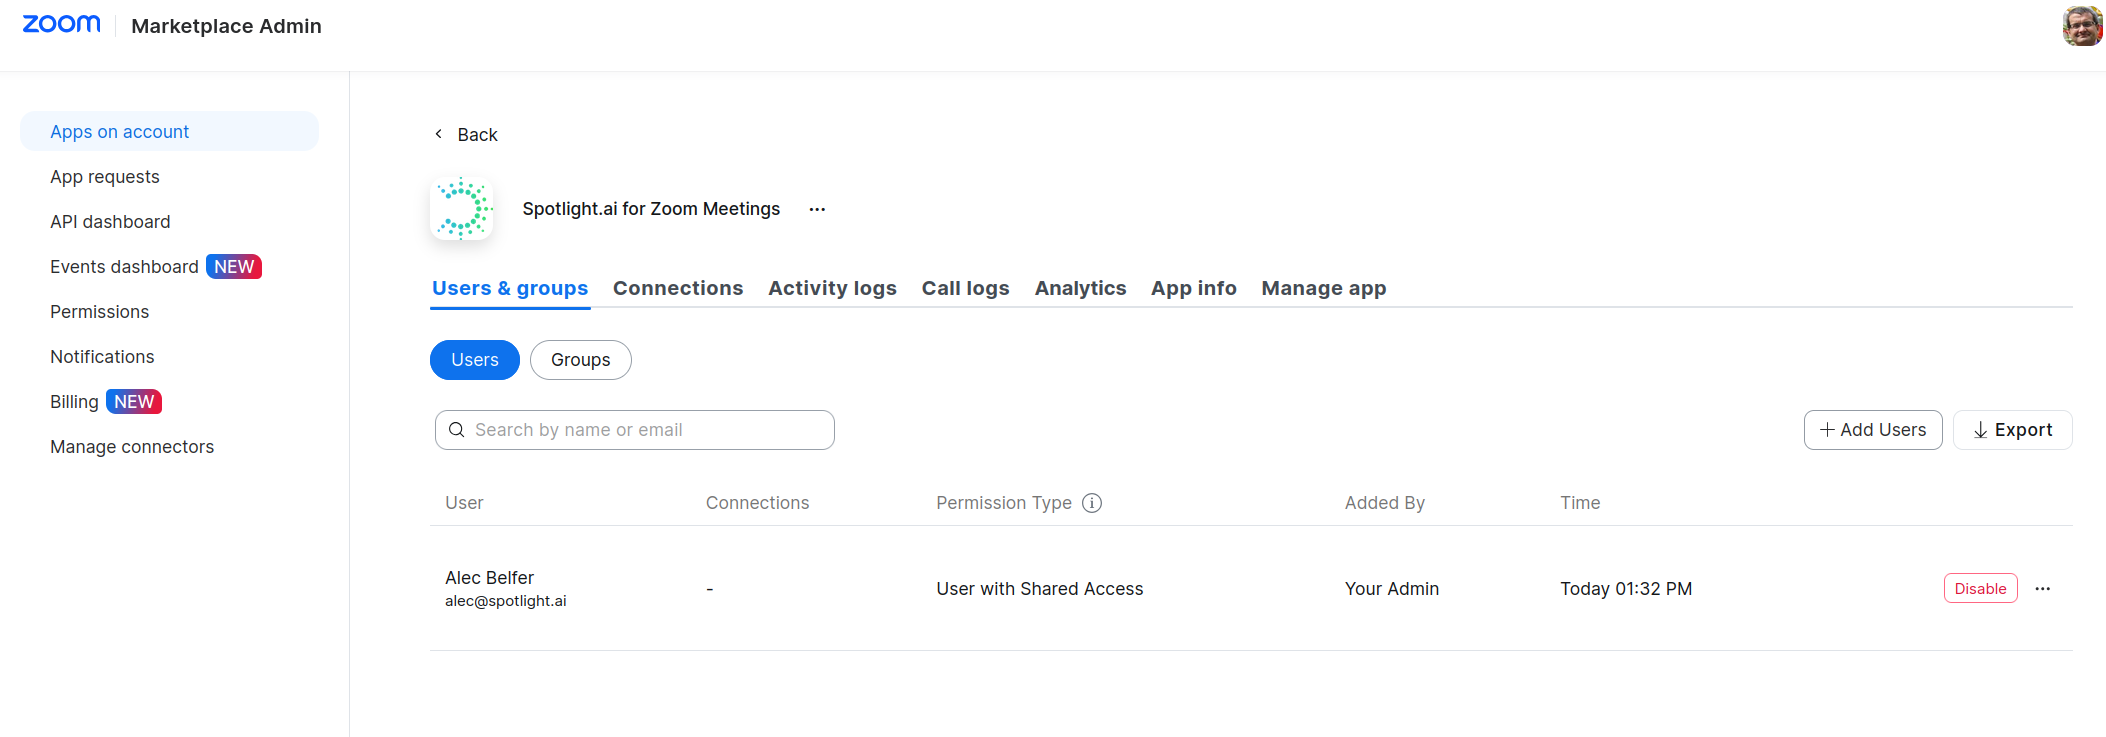Focus the Search by name or email field

635,430
